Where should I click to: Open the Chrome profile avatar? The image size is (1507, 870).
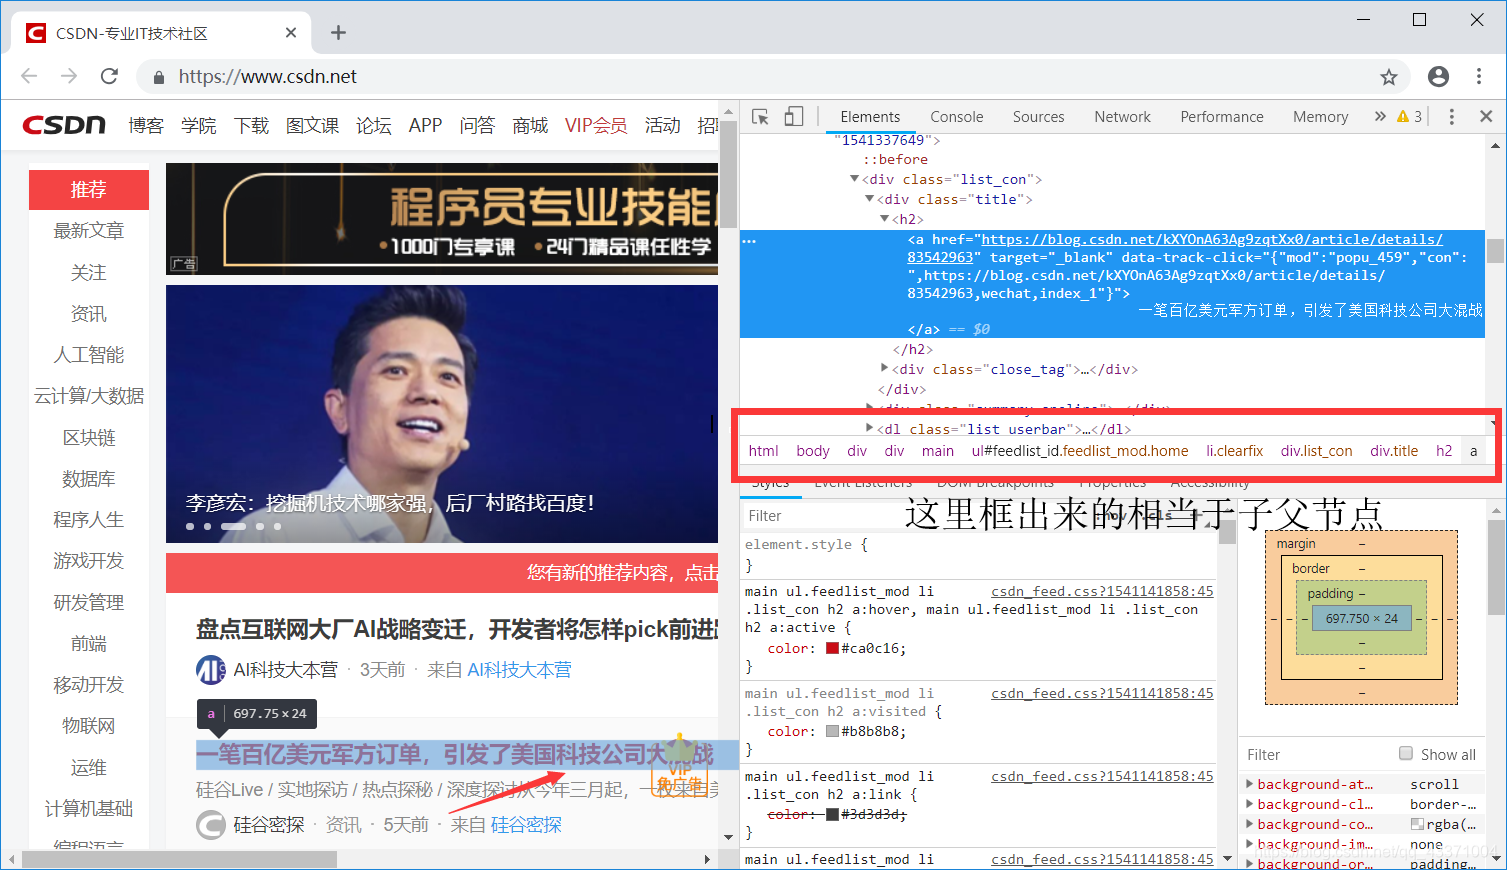(1438, 76)
